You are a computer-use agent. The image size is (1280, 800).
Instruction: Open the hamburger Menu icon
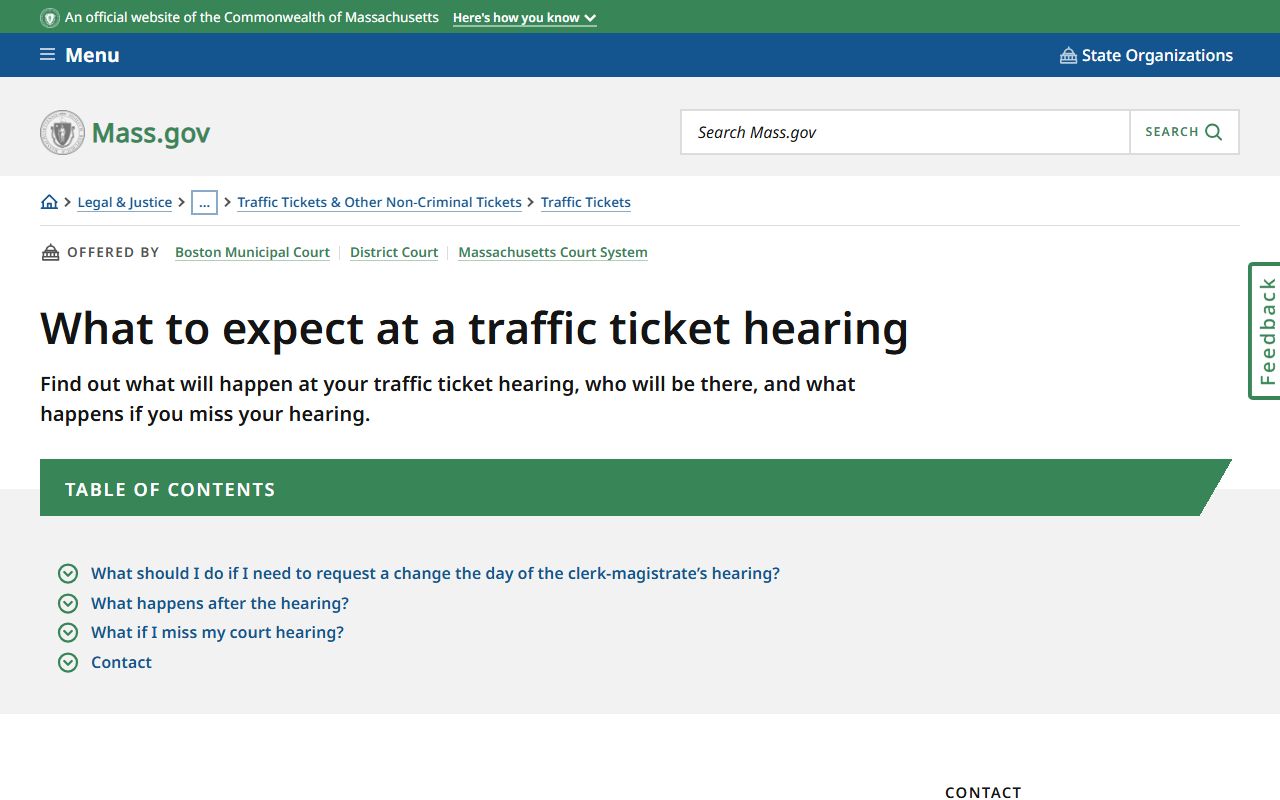(47, 55)
